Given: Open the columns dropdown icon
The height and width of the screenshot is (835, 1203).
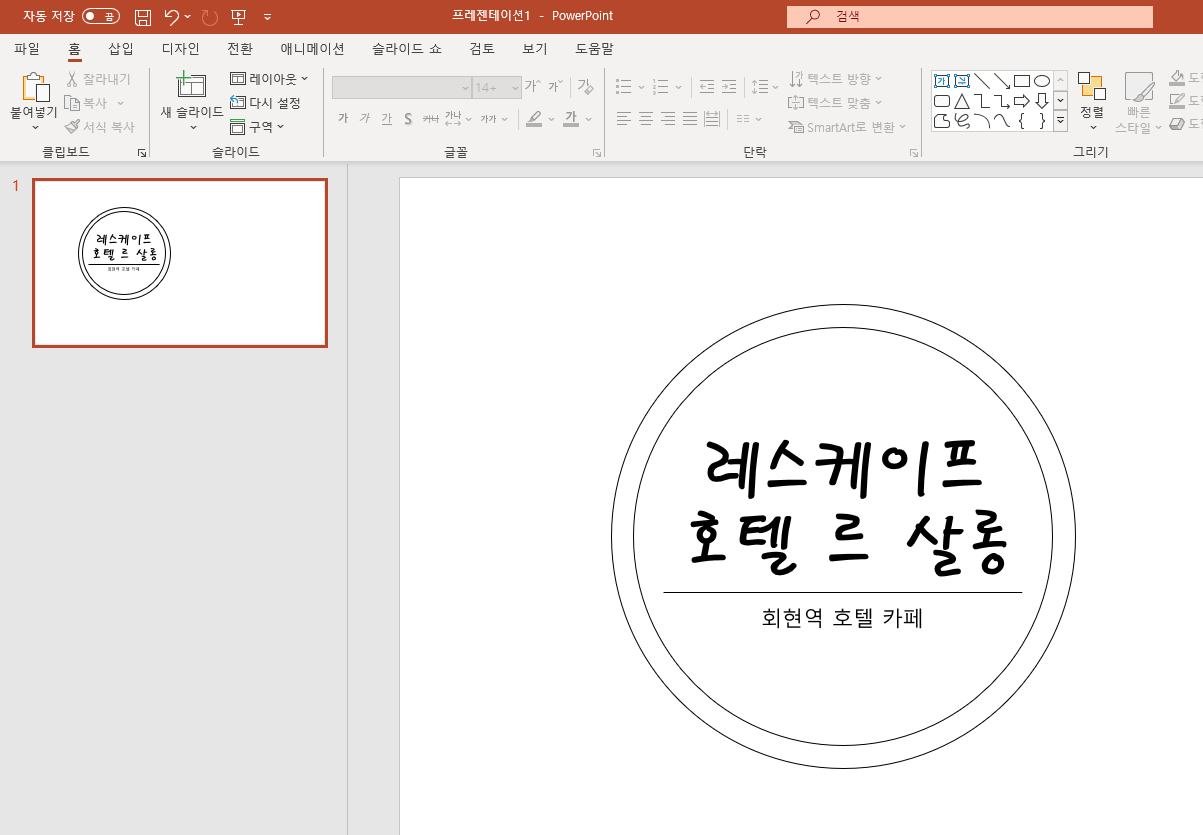Looking at the screenshot, I should [749, 119].
